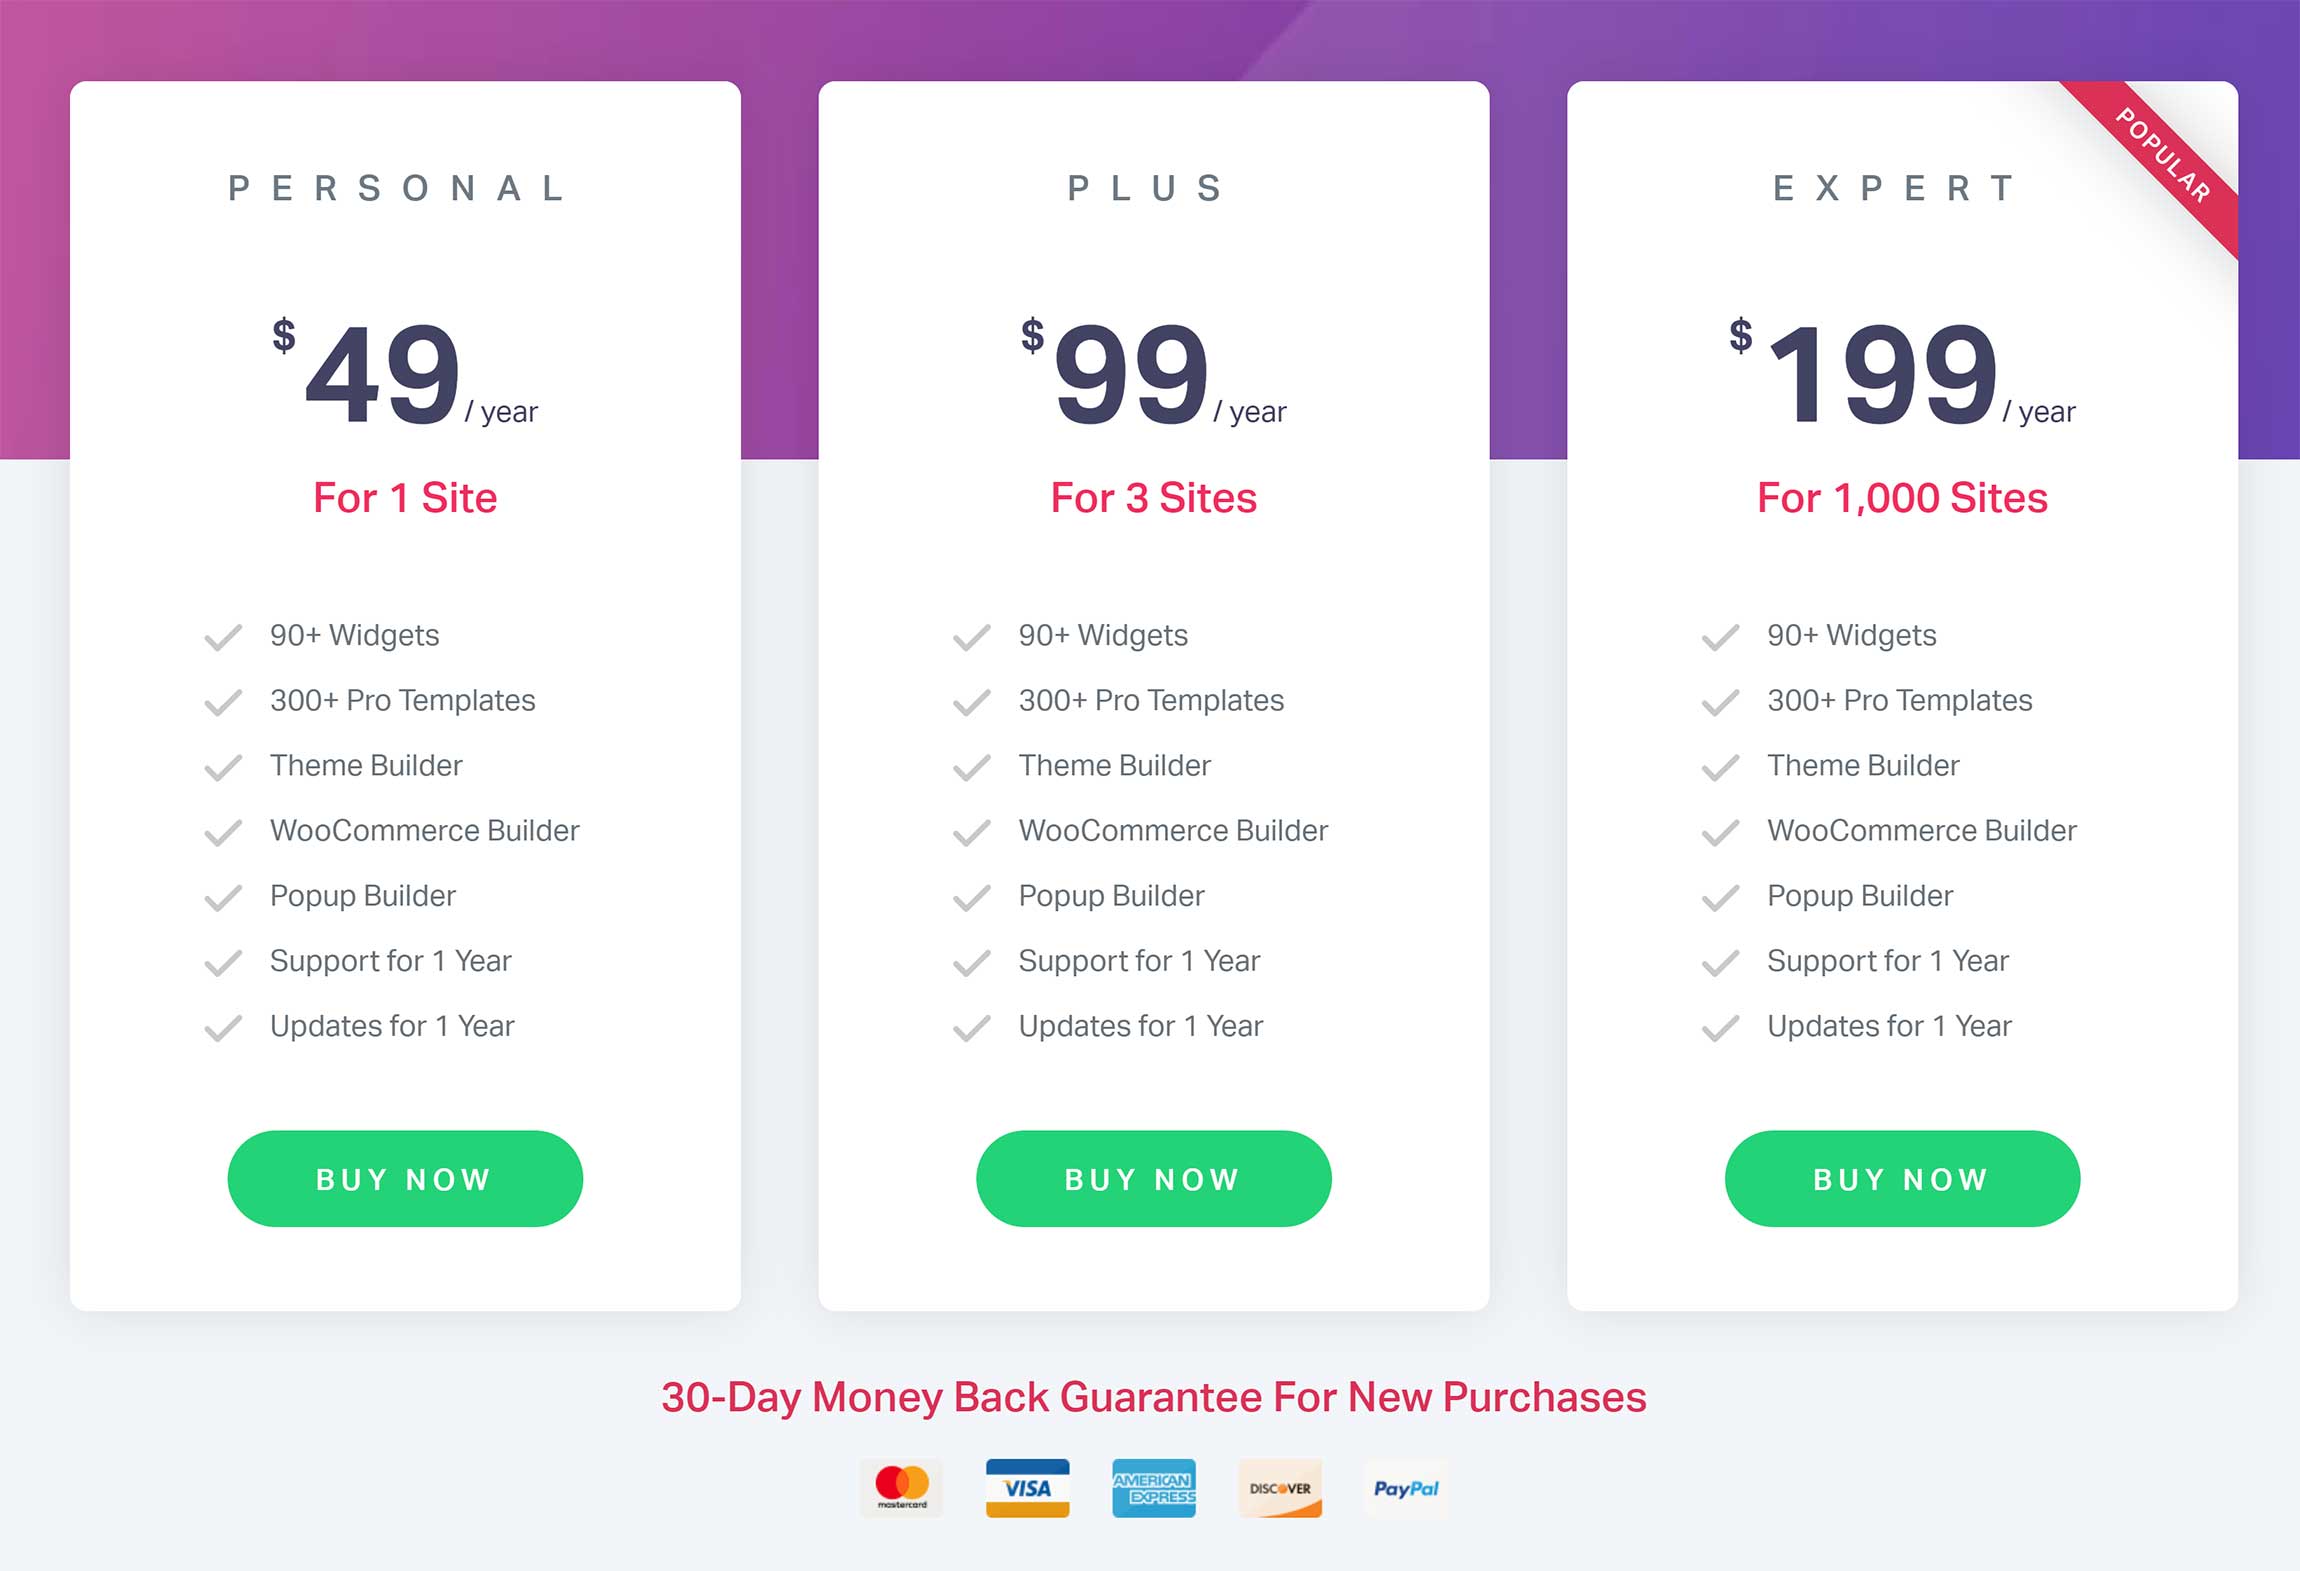Click the American Express payment icon
The image size is (2300, 1571).
tap(1153, 1488)
